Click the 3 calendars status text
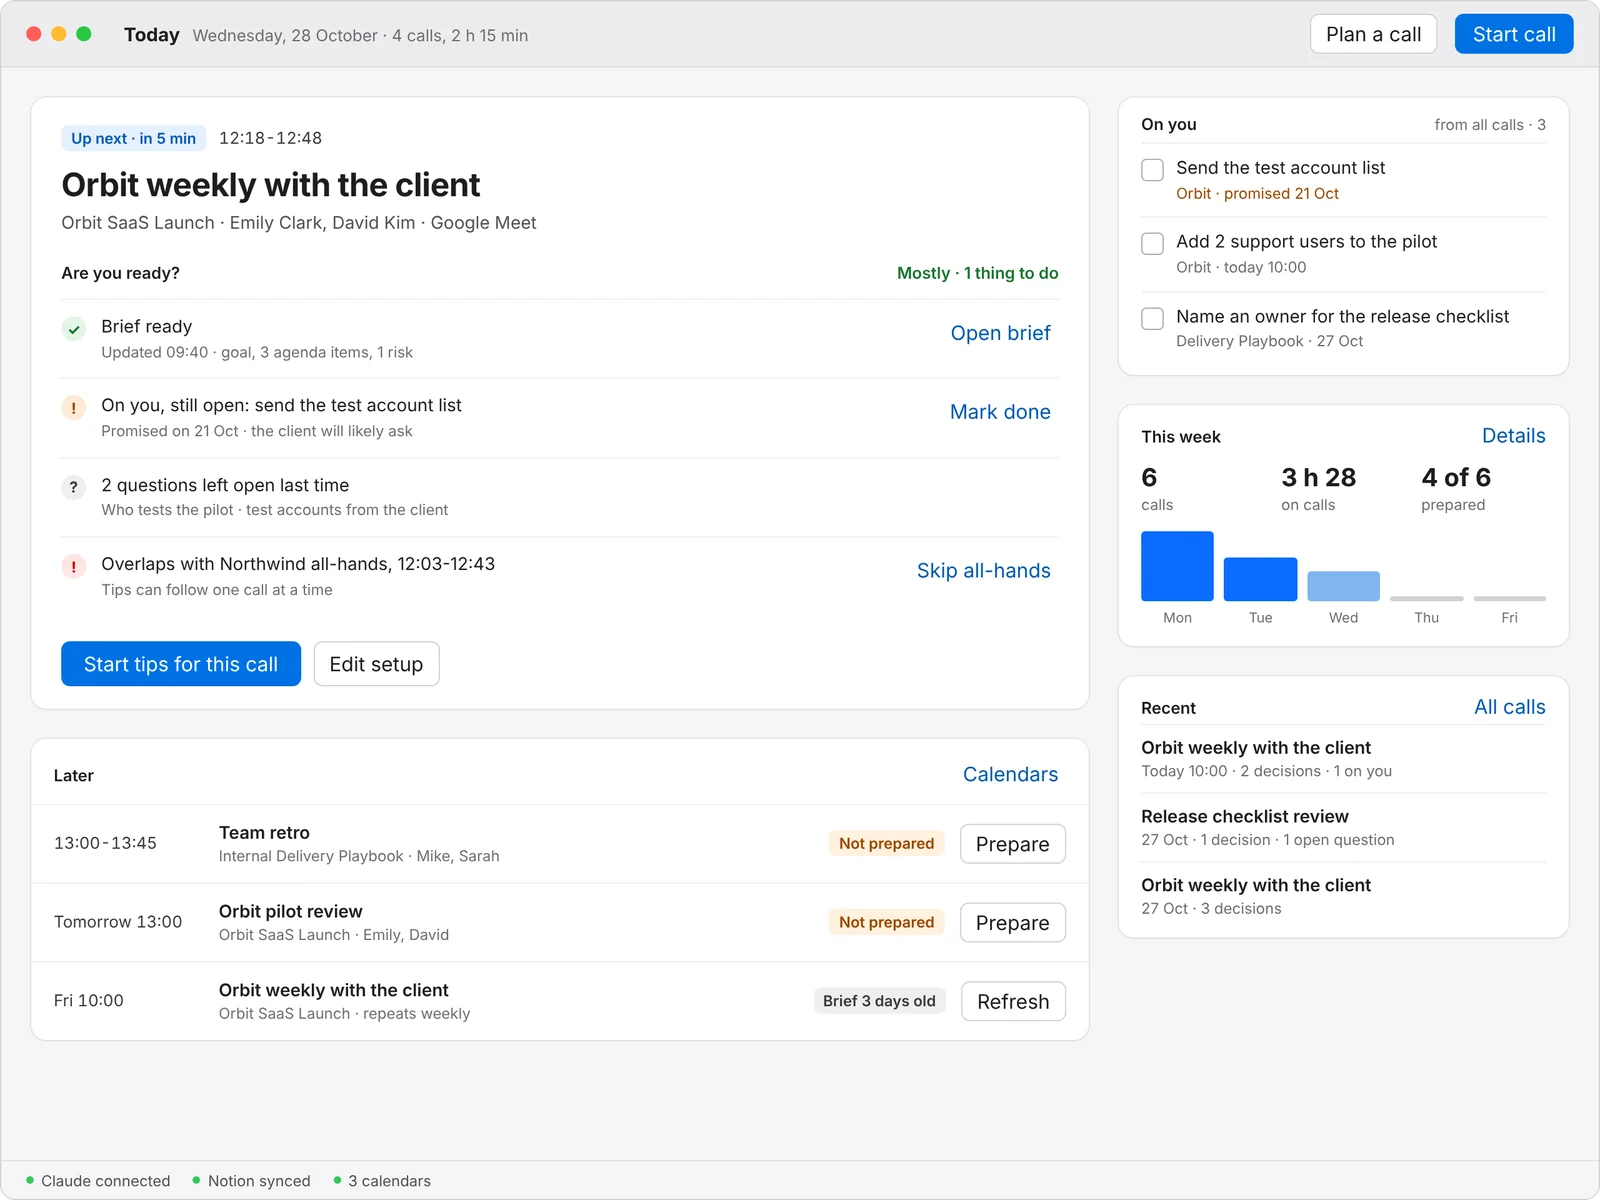This screenshot has height=1200, width=1600. [x=389, y=1181]
